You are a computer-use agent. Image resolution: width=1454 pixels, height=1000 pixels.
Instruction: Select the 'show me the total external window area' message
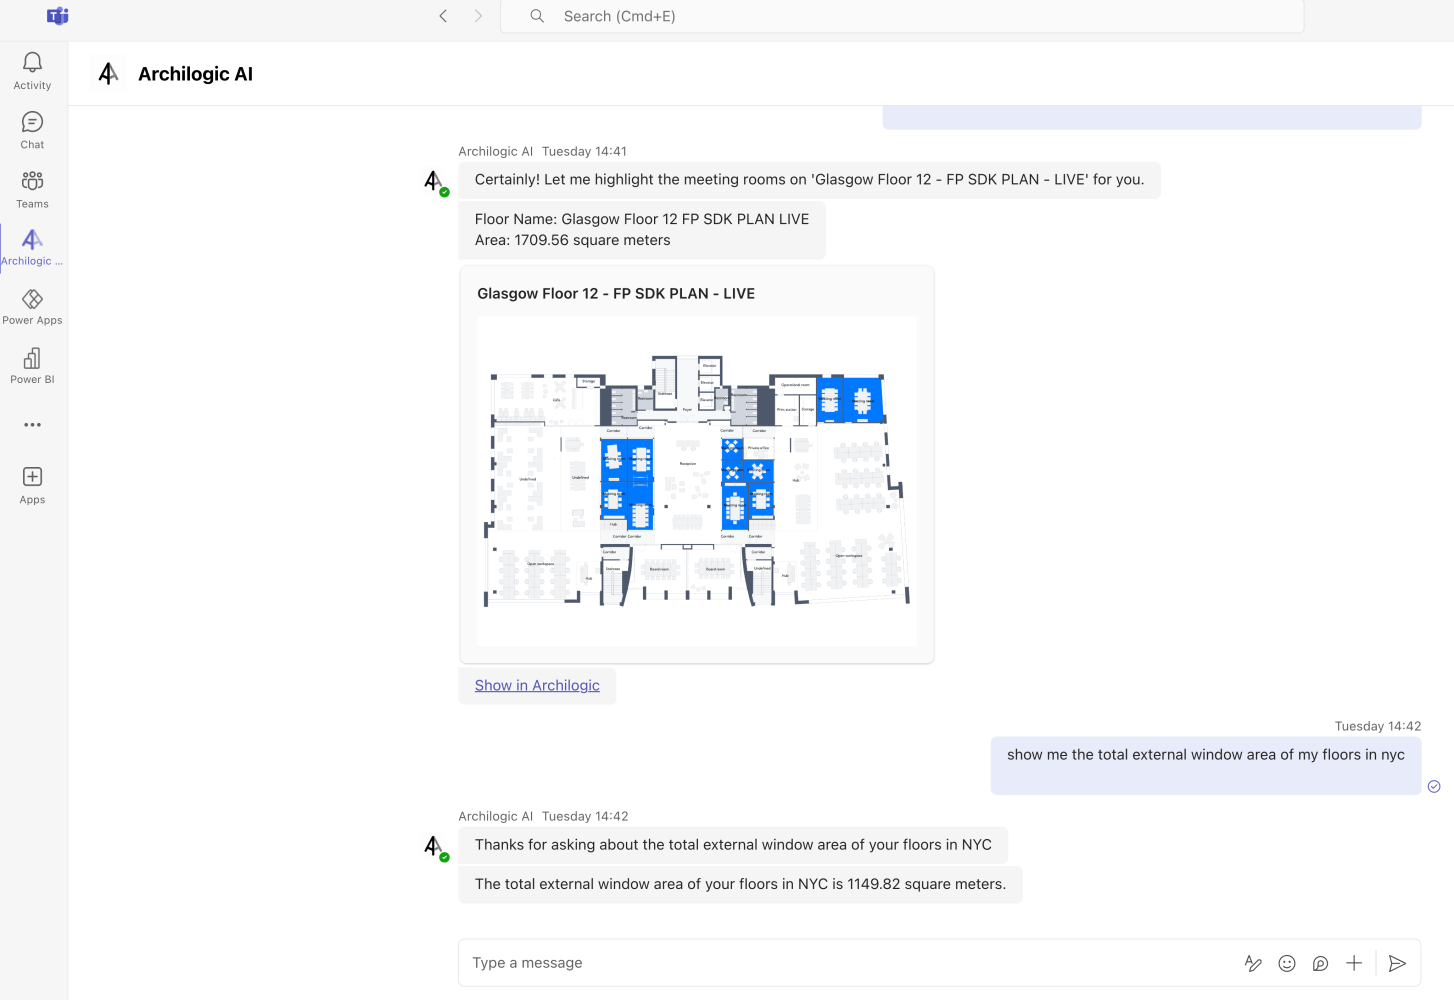(1206, 766)
